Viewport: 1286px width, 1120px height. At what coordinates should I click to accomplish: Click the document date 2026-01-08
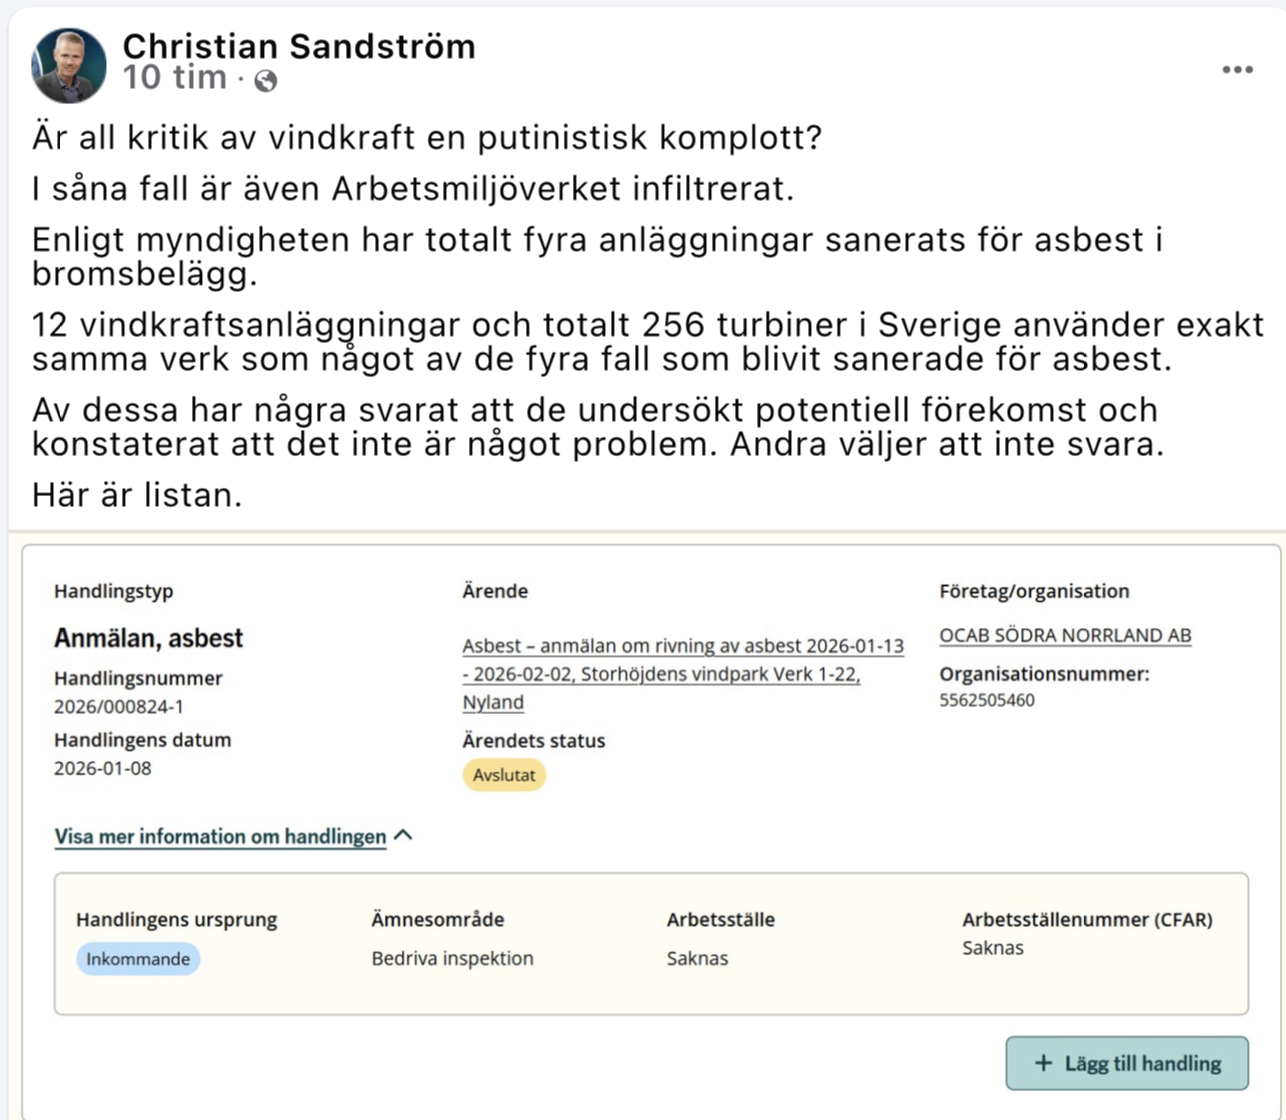tap(103, 769)
